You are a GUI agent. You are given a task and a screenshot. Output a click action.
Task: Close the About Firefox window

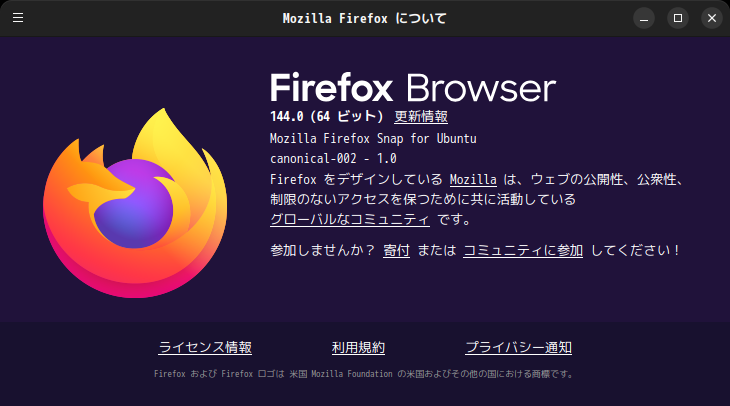[x=712, y=18]
